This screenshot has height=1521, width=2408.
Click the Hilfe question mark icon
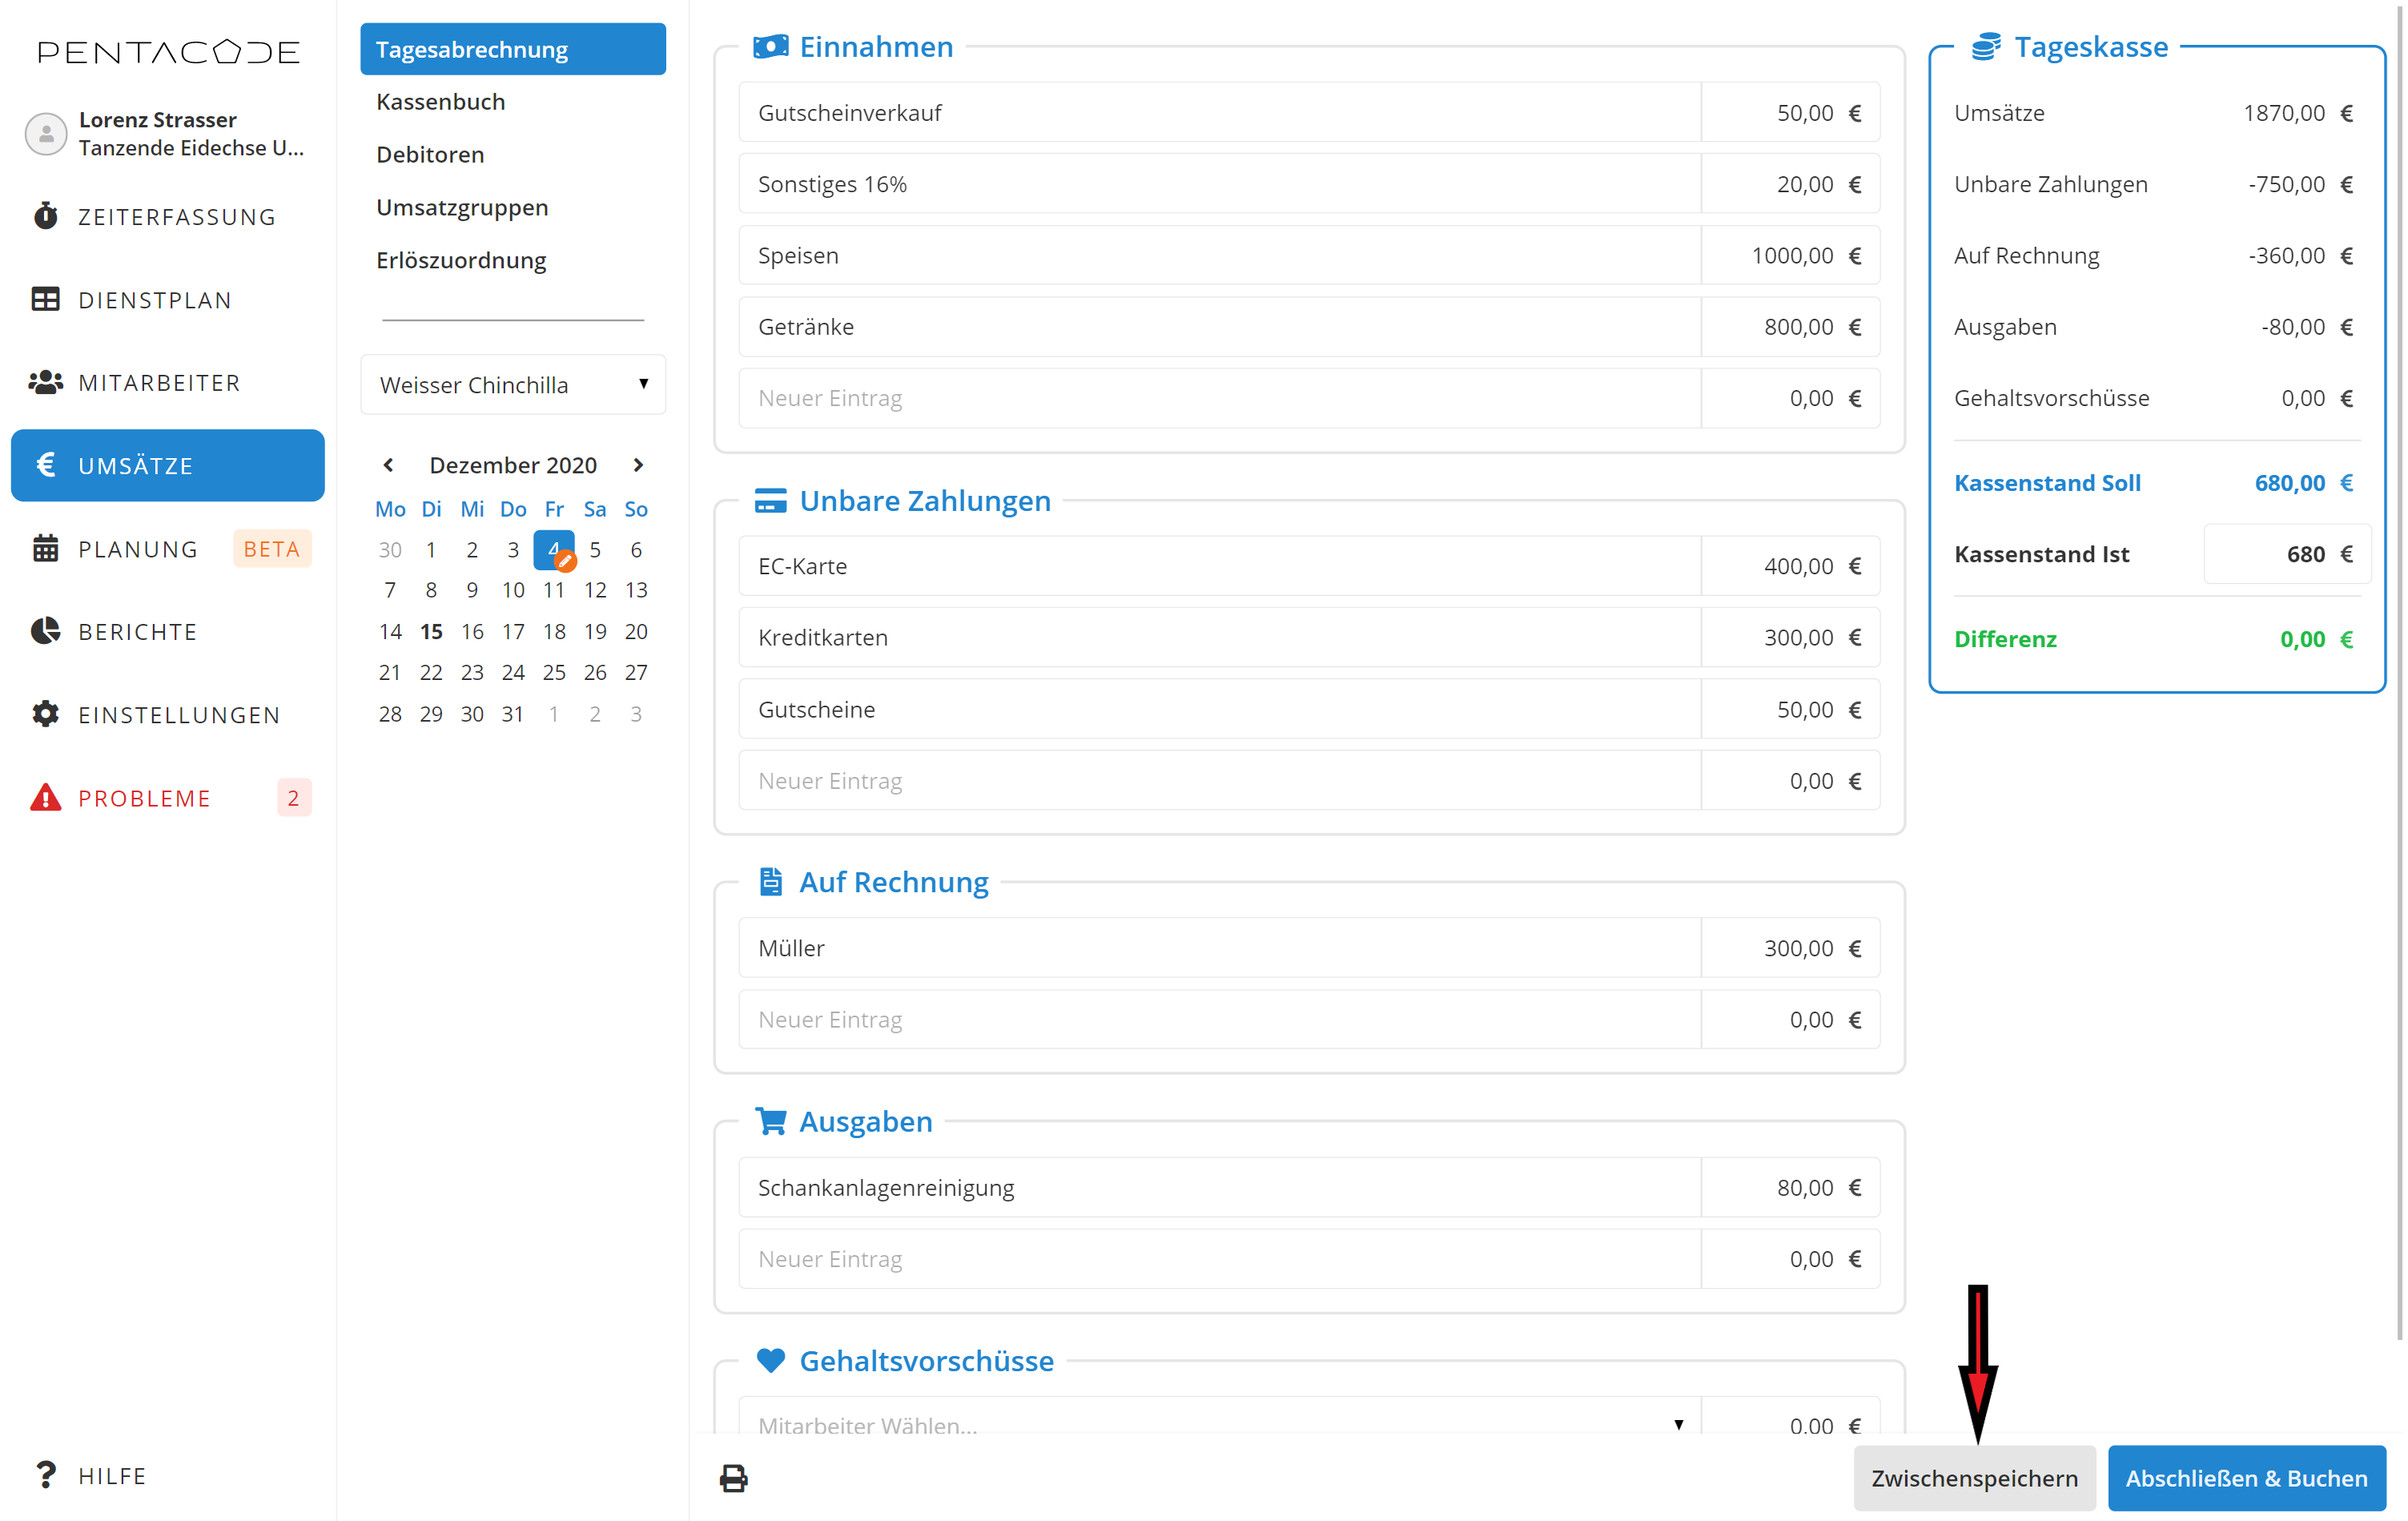(45, 1475)
